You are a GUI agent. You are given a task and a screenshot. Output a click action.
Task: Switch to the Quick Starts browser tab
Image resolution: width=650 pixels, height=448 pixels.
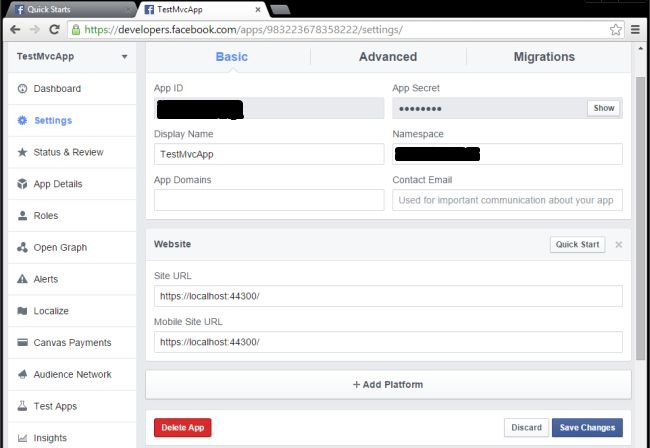point(69,10)
